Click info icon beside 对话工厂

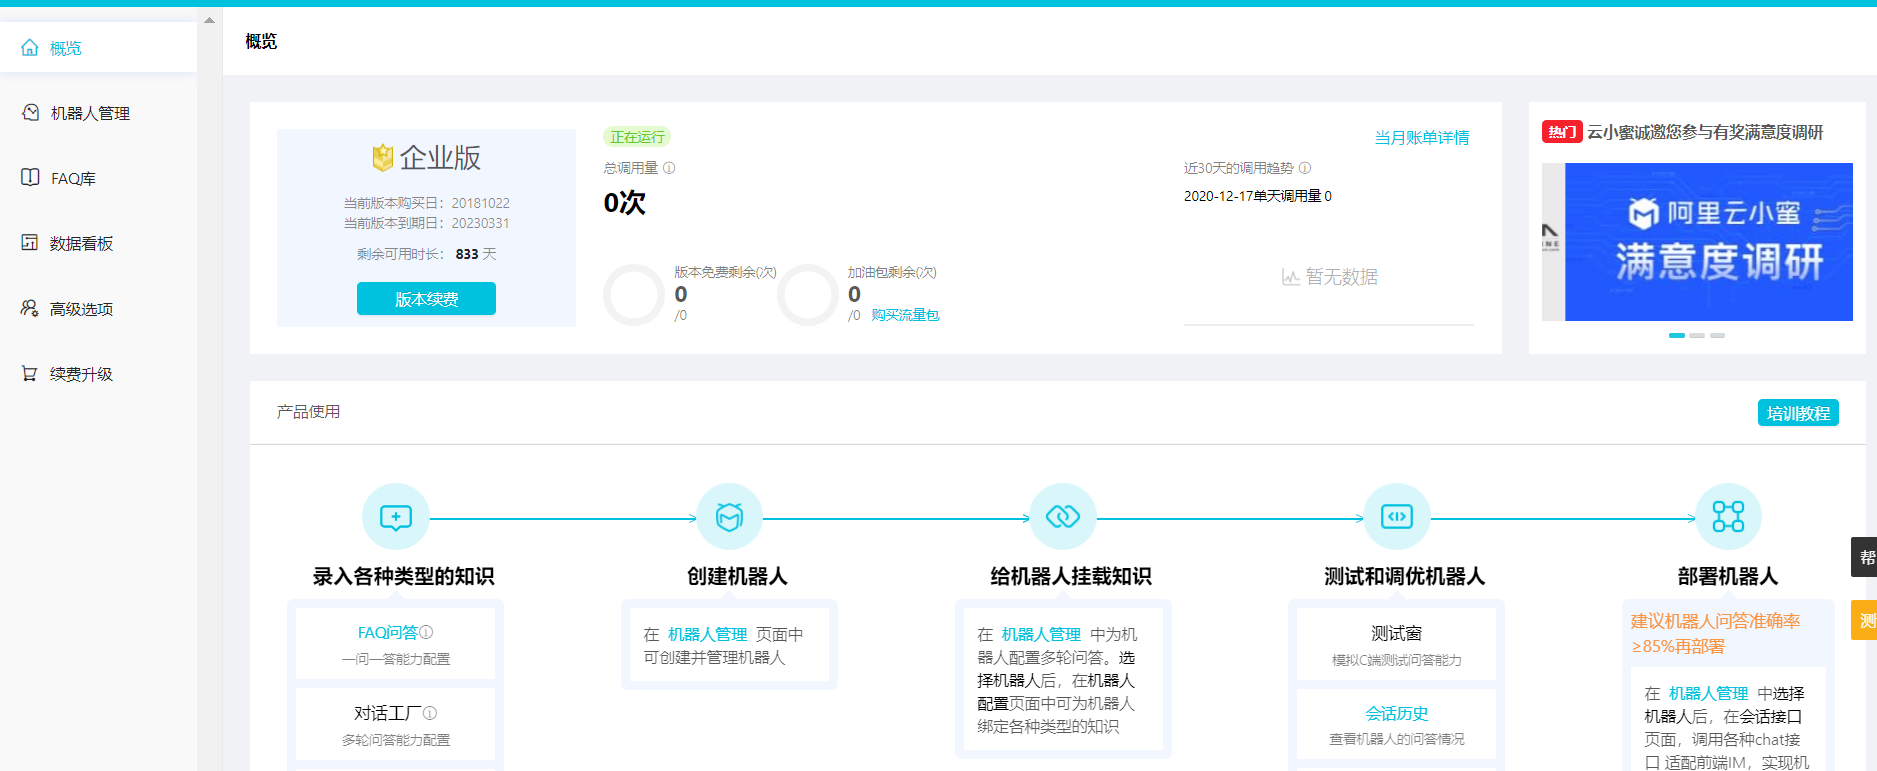point(430,713)
